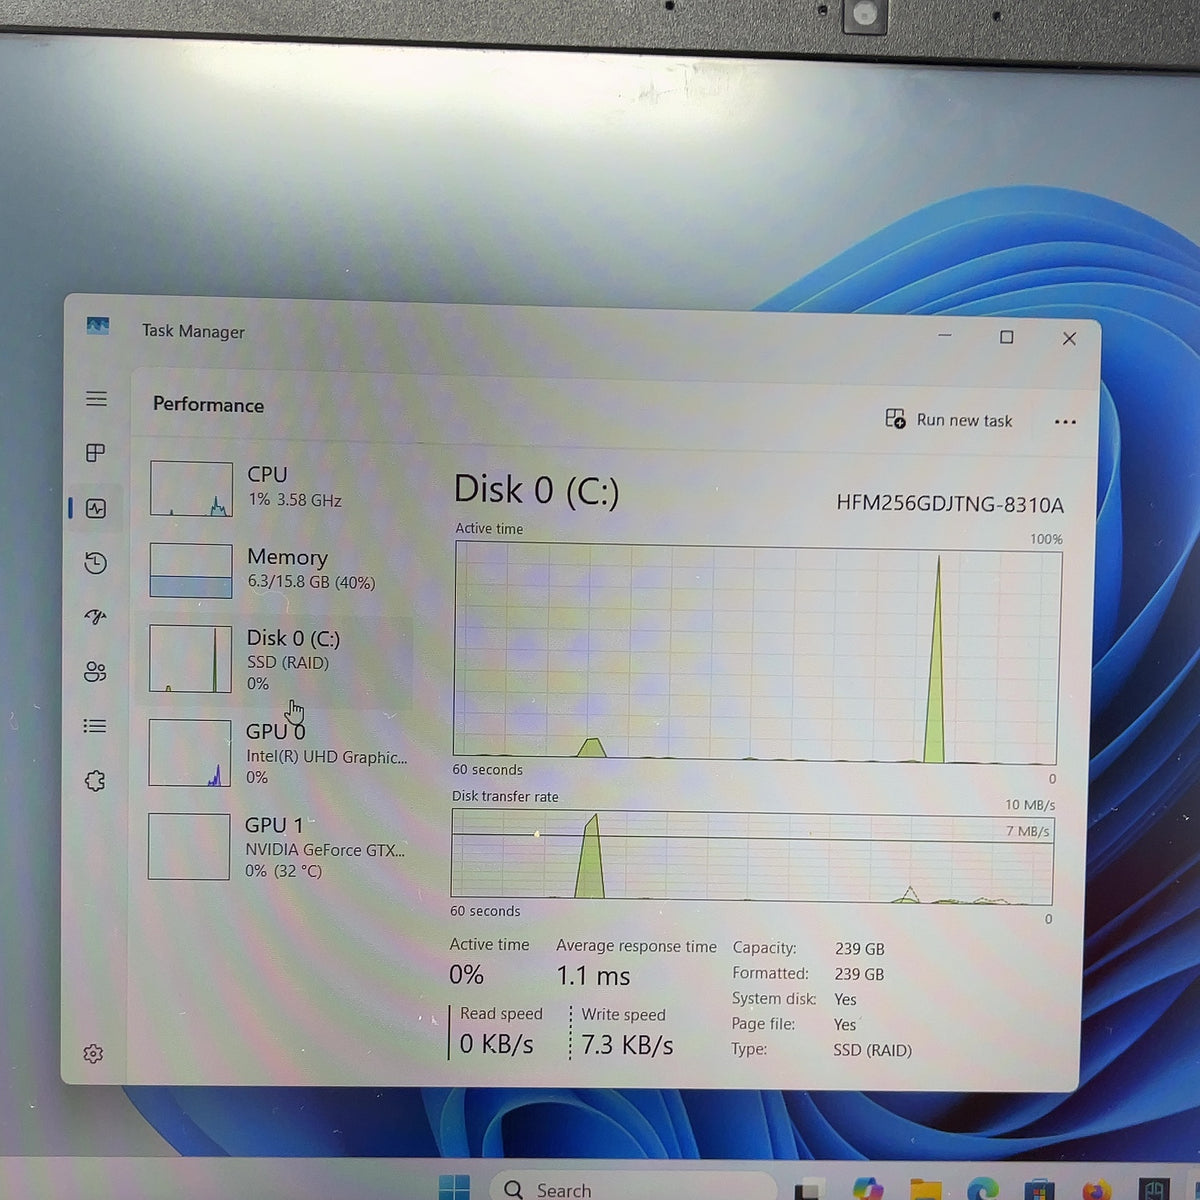
Task: Open the App history page icon
Action: point(95,563)
